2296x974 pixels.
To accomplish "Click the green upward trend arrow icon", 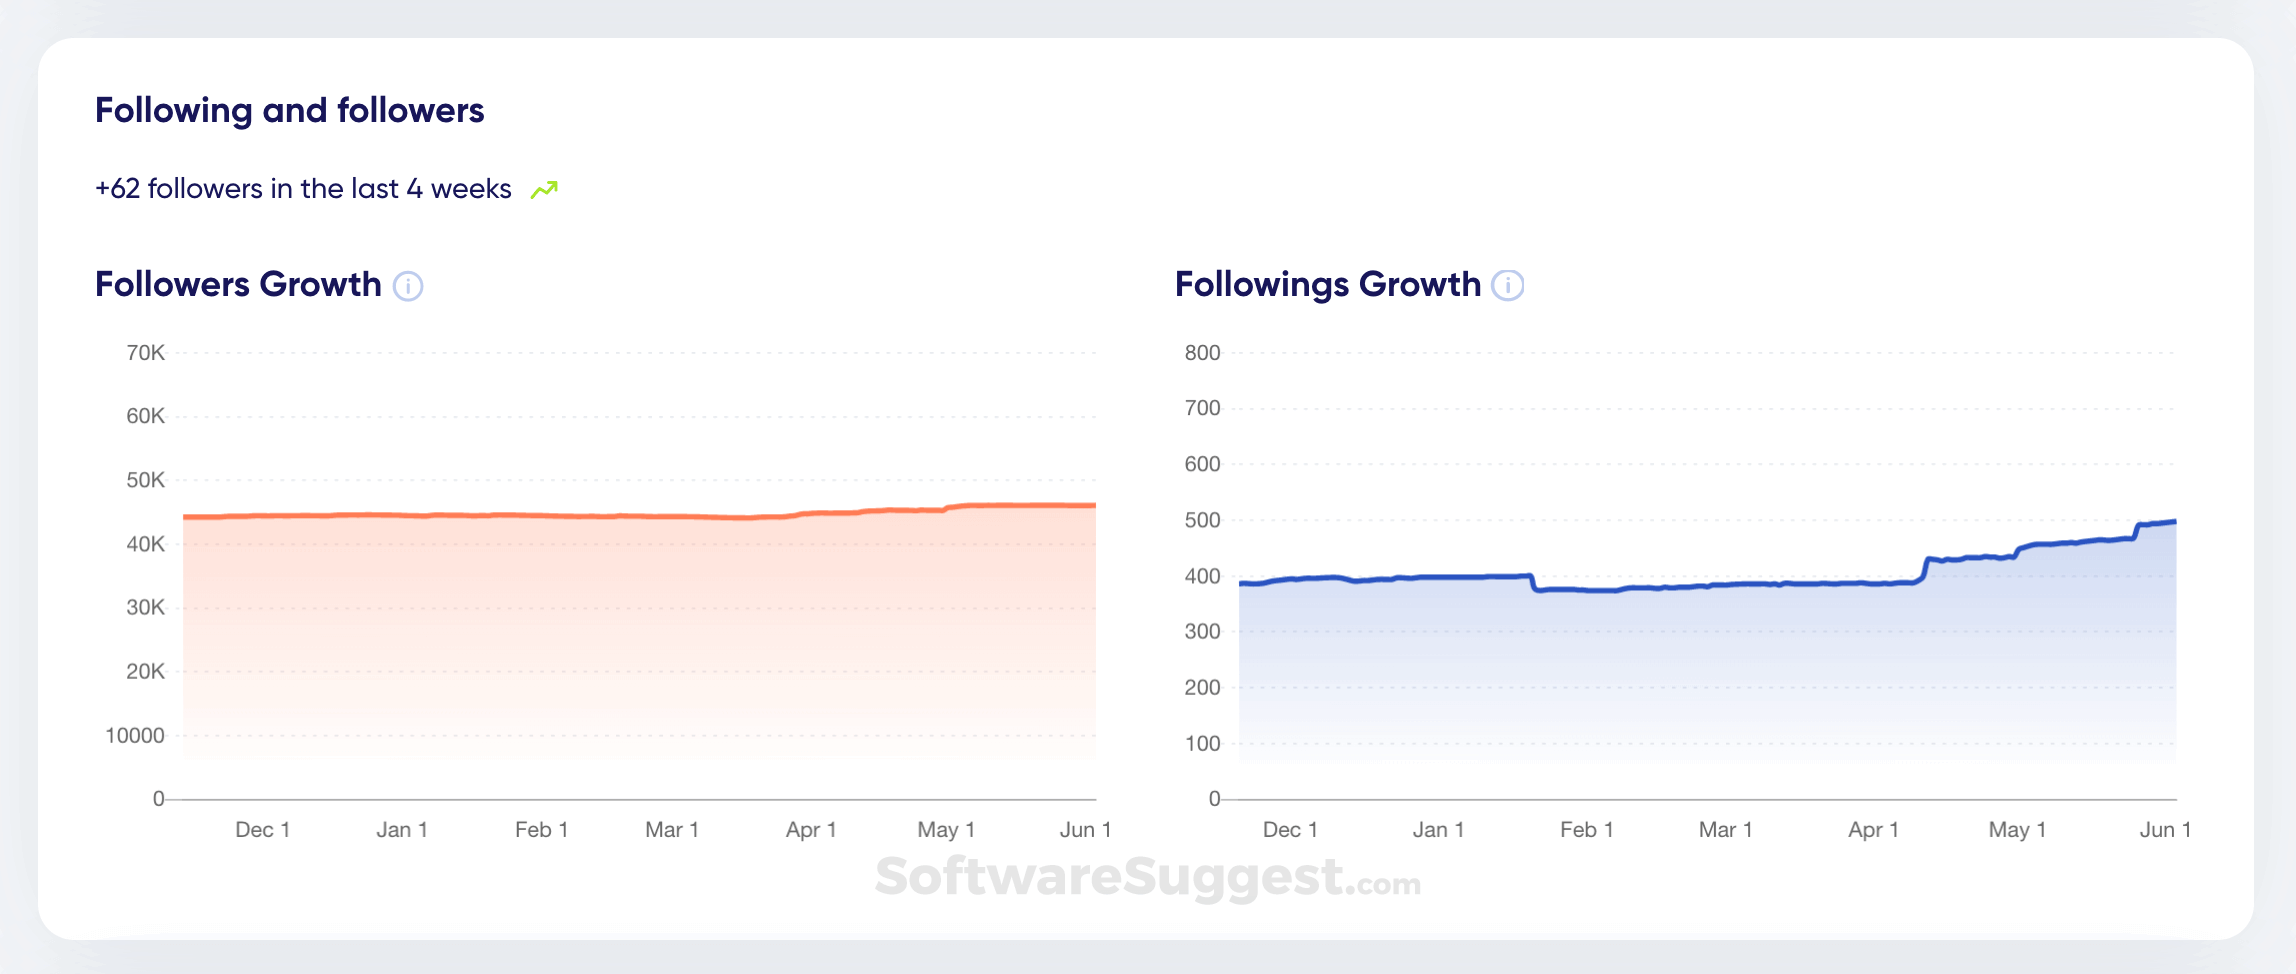I will click(544, 190).
